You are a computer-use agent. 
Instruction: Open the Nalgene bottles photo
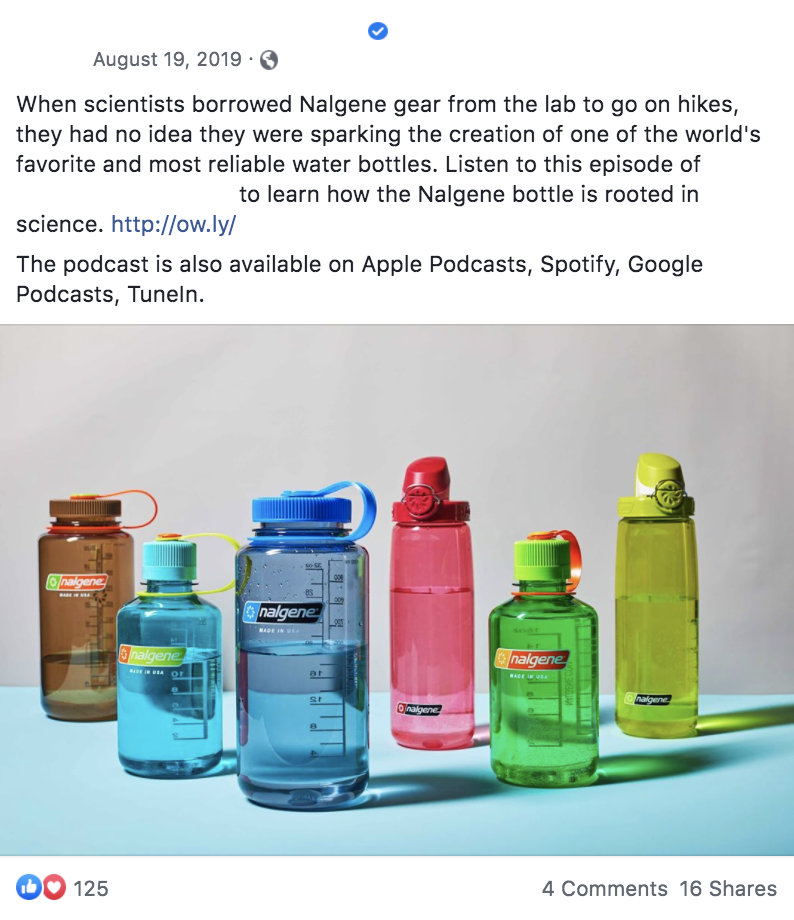(397, 590)
